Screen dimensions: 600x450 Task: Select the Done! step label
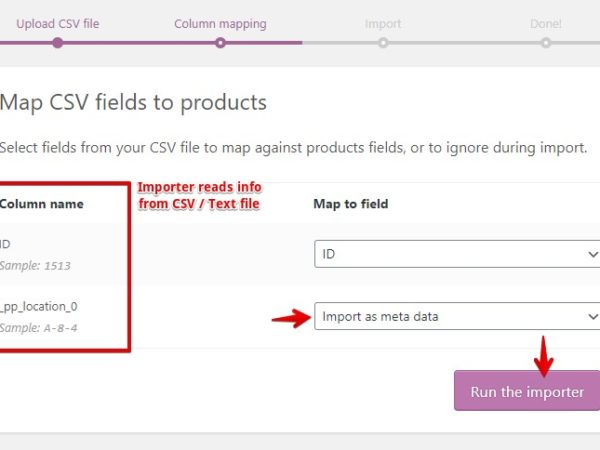[x=545, y=23]
